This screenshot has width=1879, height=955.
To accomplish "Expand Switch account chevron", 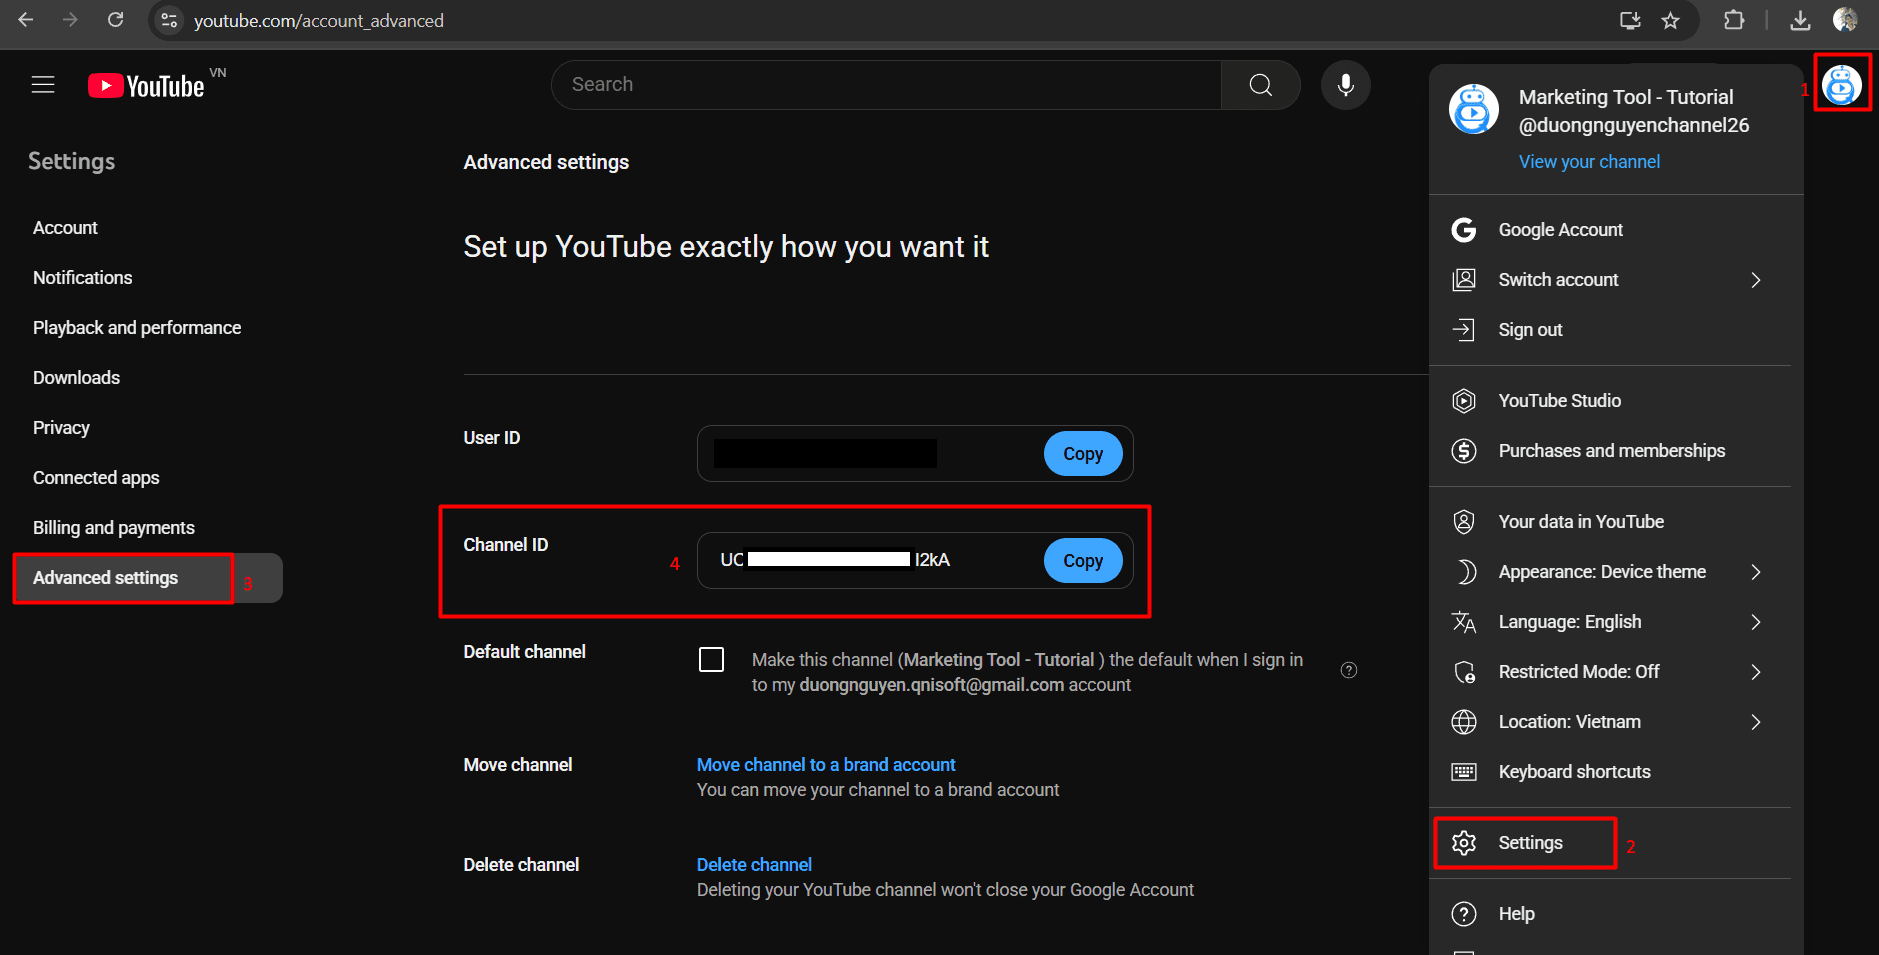I will (1756, 280).
